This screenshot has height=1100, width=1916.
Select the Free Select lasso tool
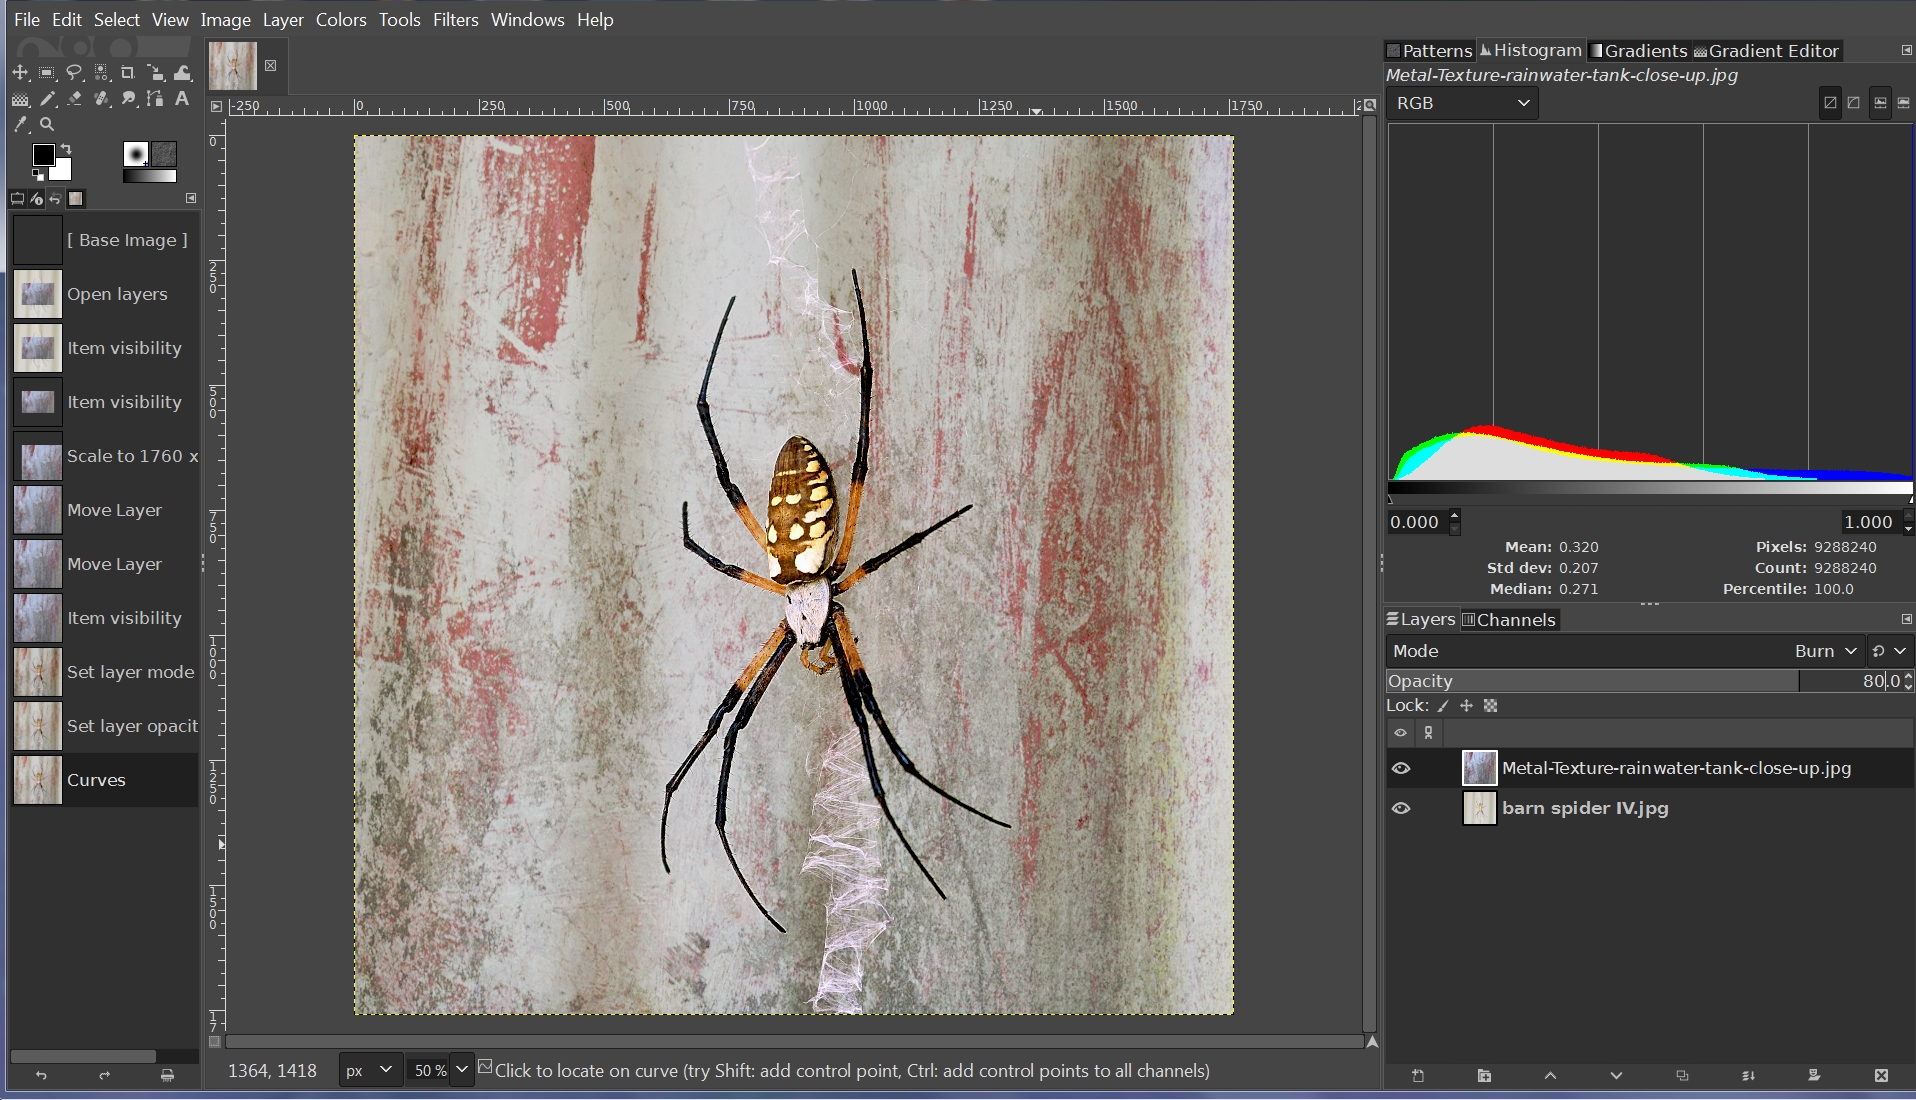pos(74,73)
